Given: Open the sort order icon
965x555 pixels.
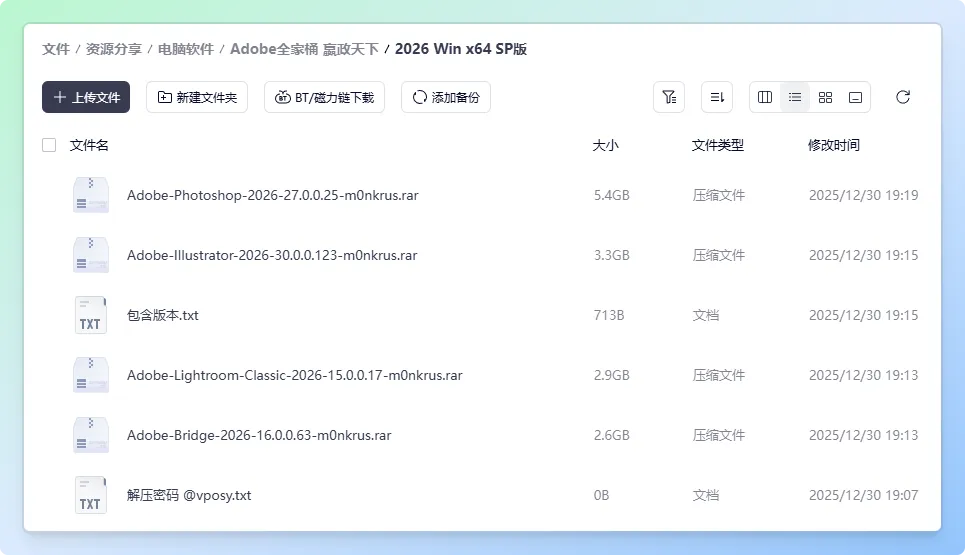Looking at the screenshot, I should [x=717, y=97].
